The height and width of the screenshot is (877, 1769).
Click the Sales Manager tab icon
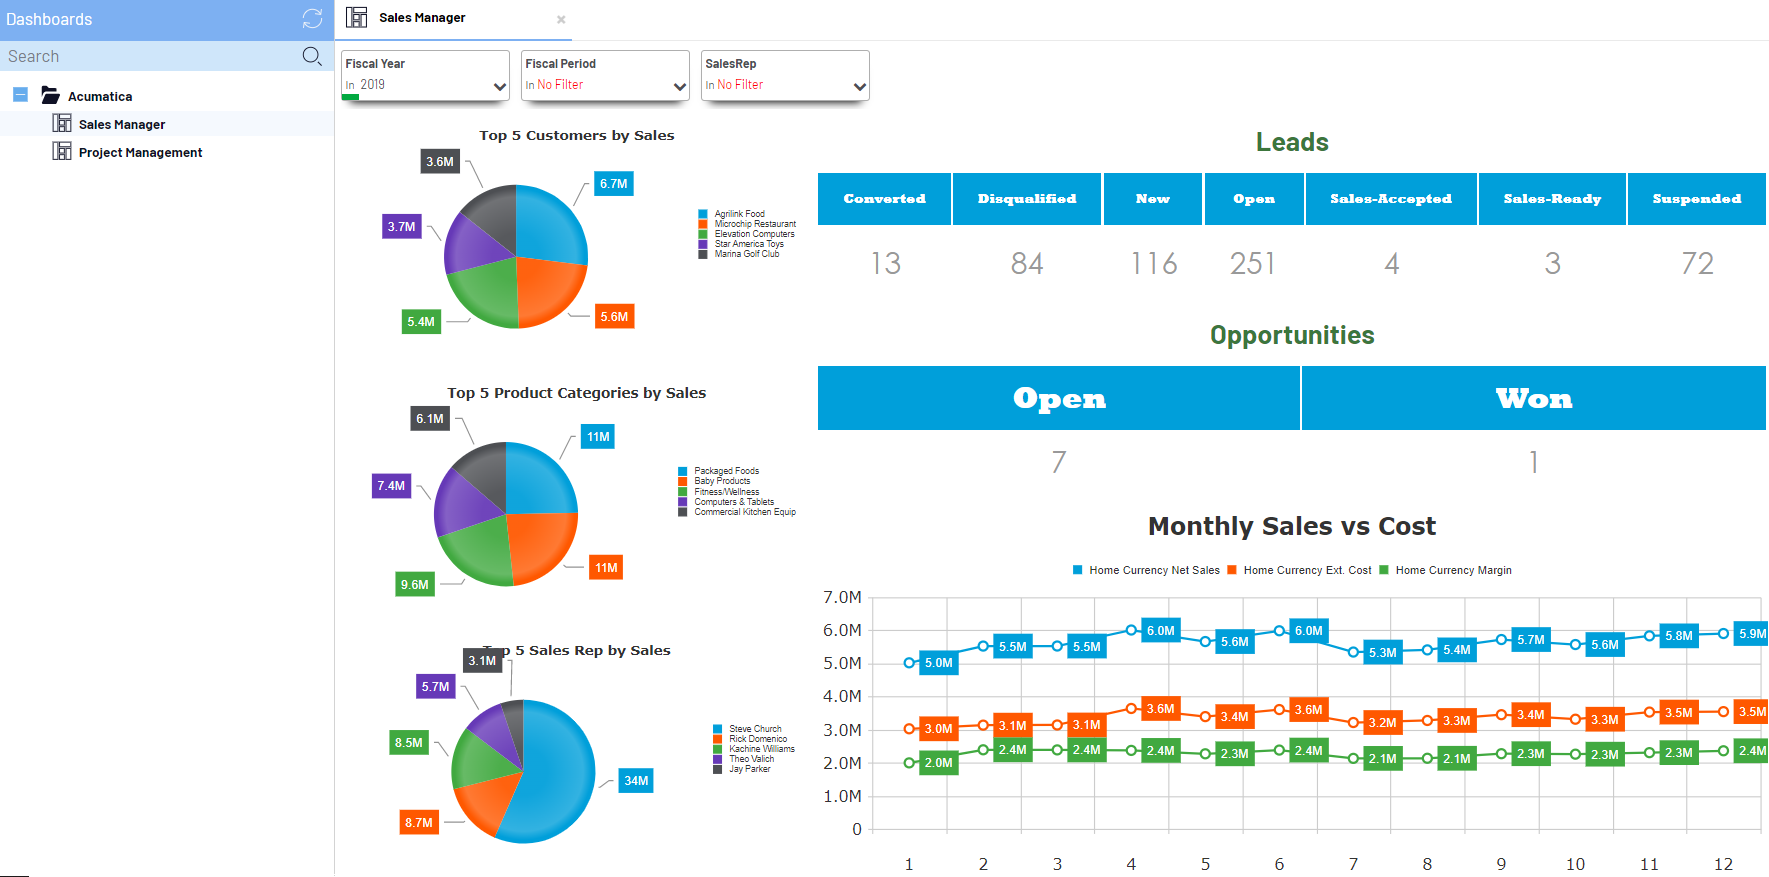[x=357, y=18]
